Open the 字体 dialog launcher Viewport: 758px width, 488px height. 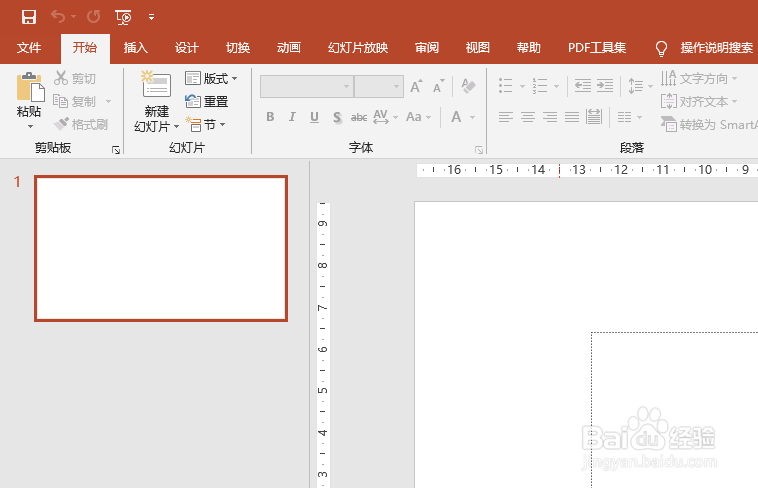point(479,150)
